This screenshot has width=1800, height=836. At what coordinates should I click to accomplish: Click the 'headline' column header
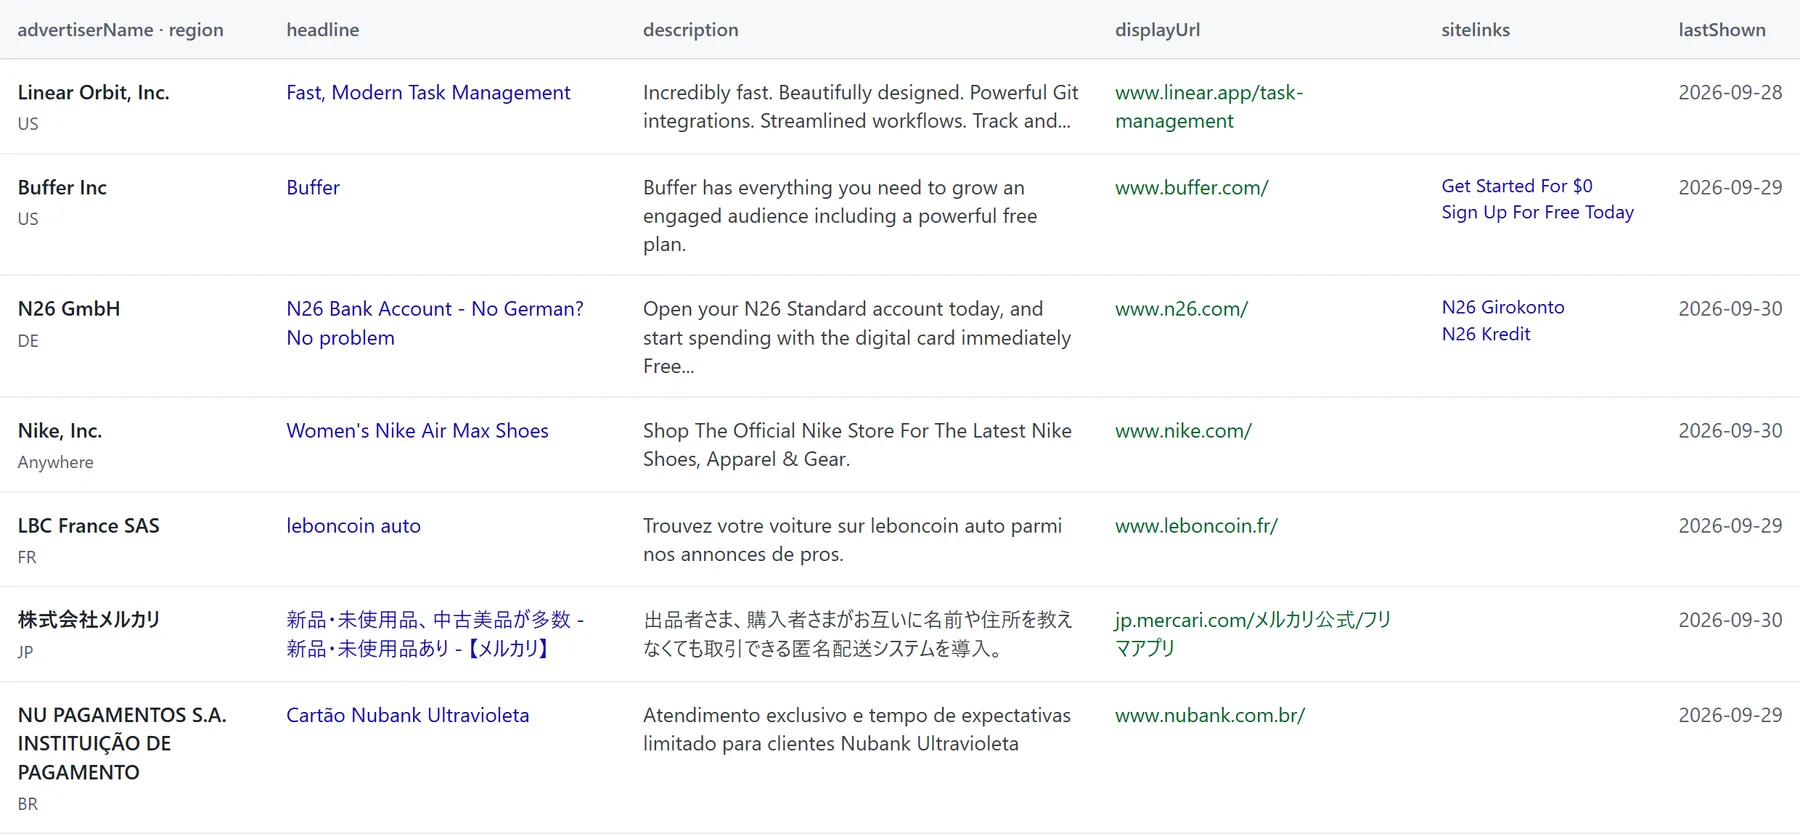322,30
